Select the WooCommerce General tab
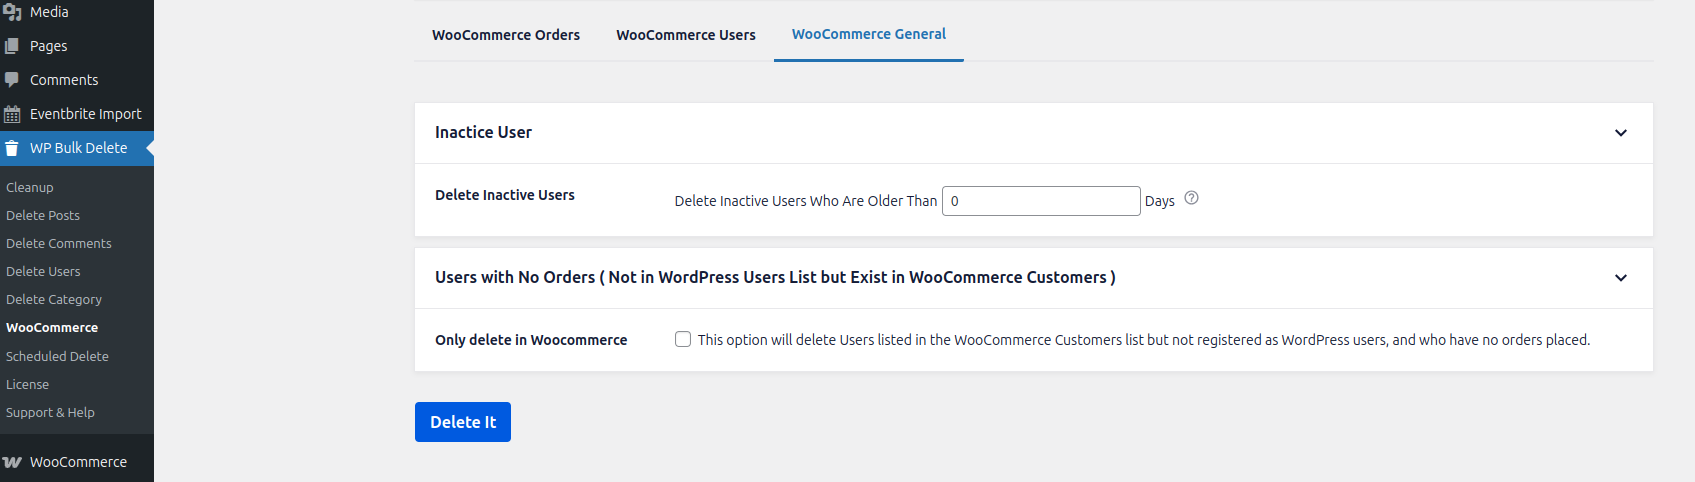The height and width of the screenshot is (482, 1695). pos(868,34)
